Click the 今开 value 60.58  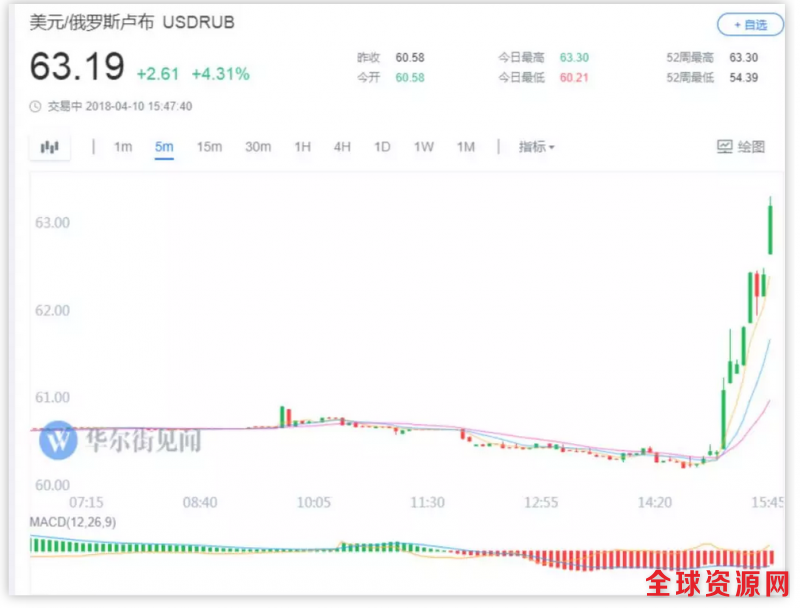[410, 78]
